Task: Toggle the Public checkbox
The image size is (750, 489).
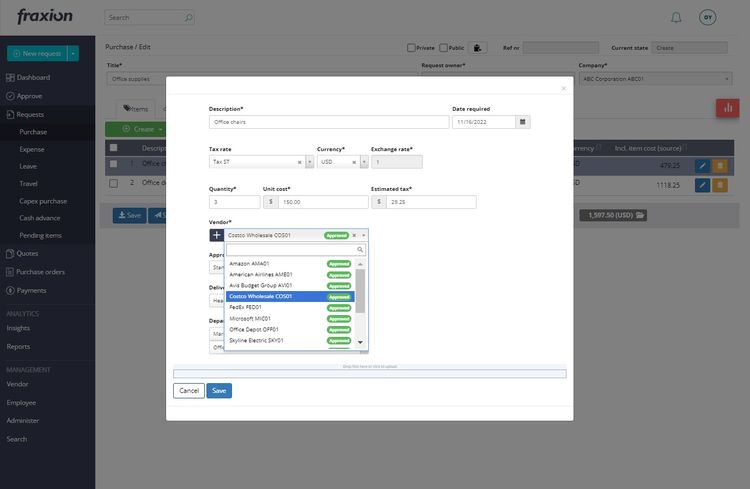Action: tap(443, 48)
